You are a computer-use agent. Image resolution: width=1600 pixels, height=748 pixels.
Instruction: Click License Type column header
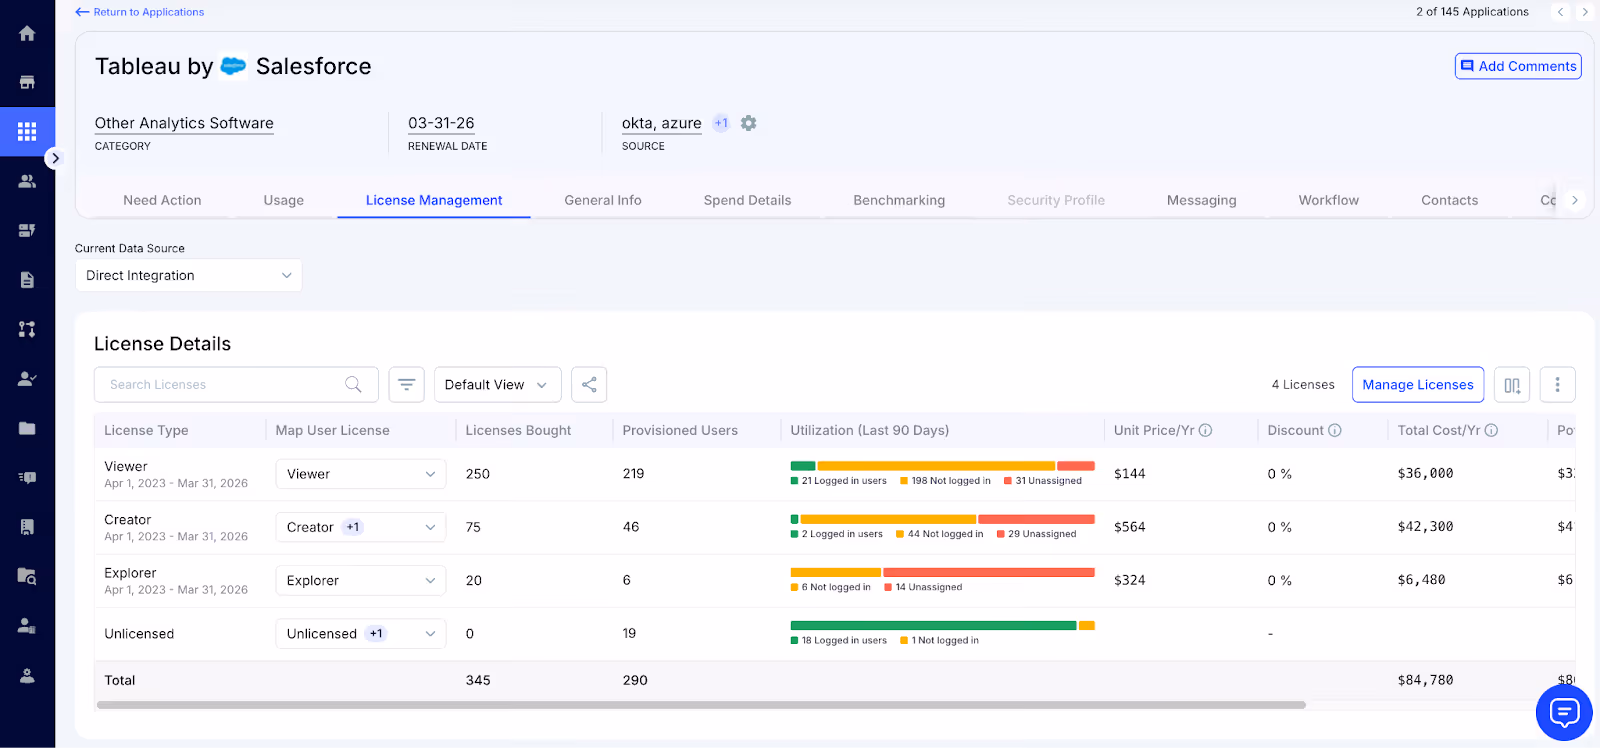146,430
